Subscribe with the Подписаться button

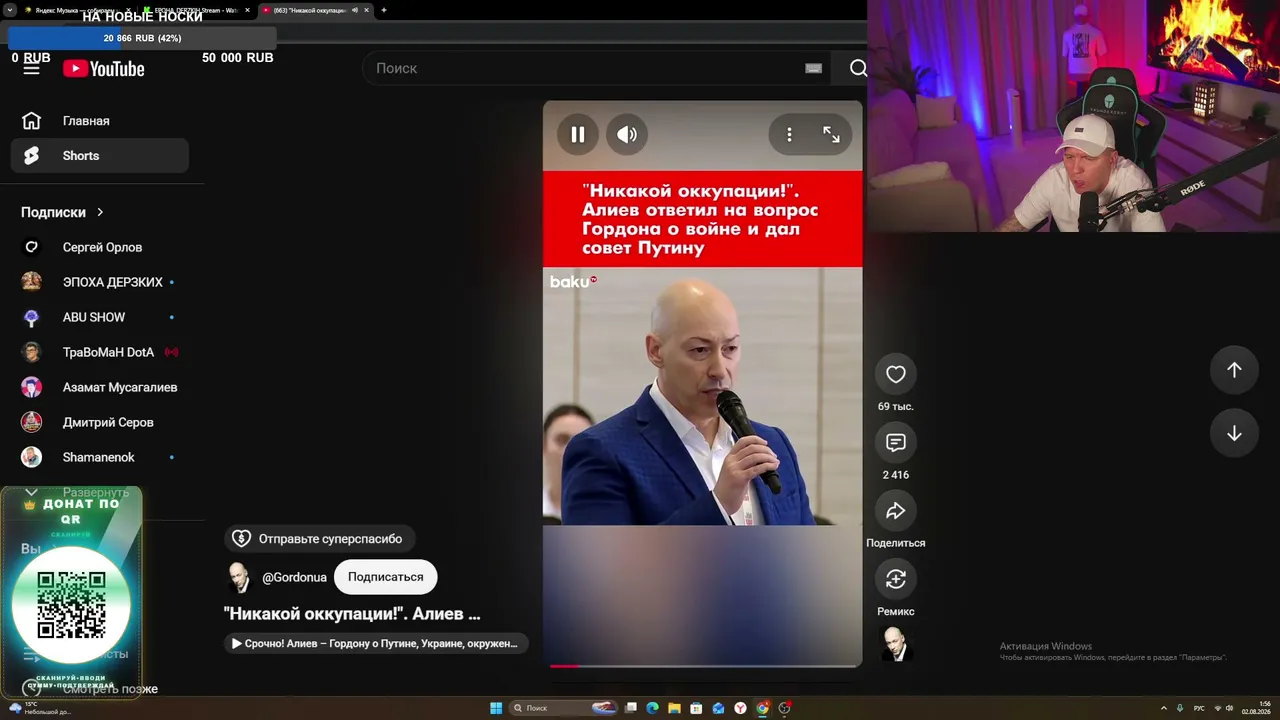click(386, 577)
